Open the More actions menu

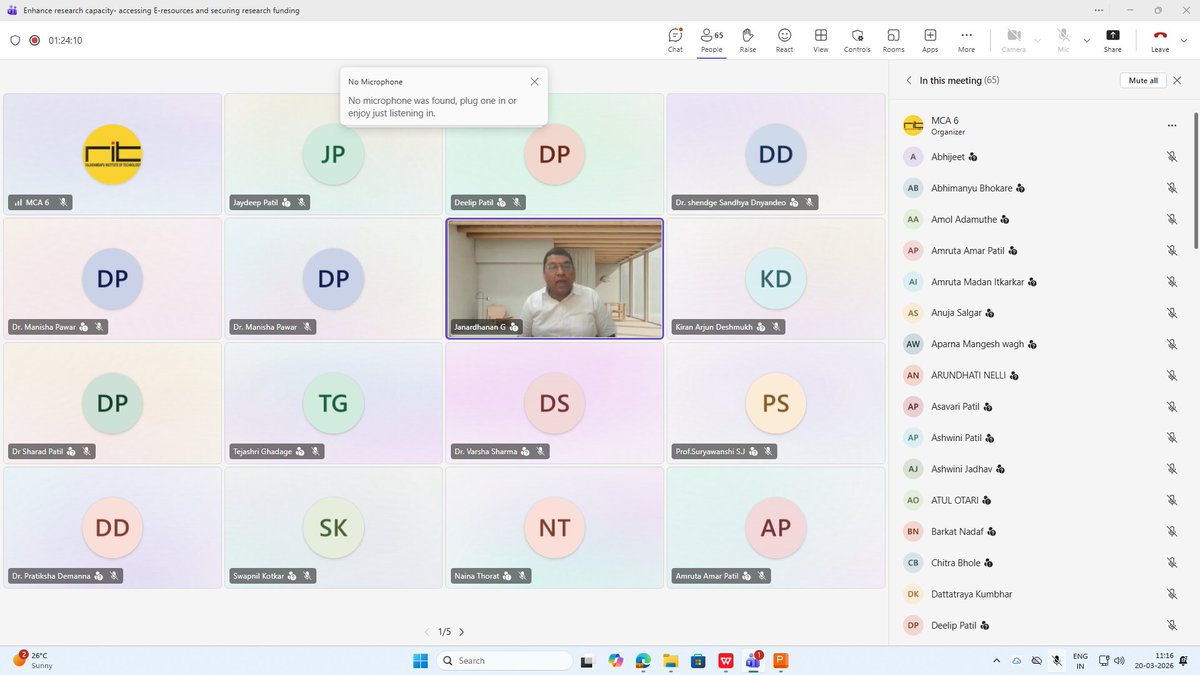point(966,40)
